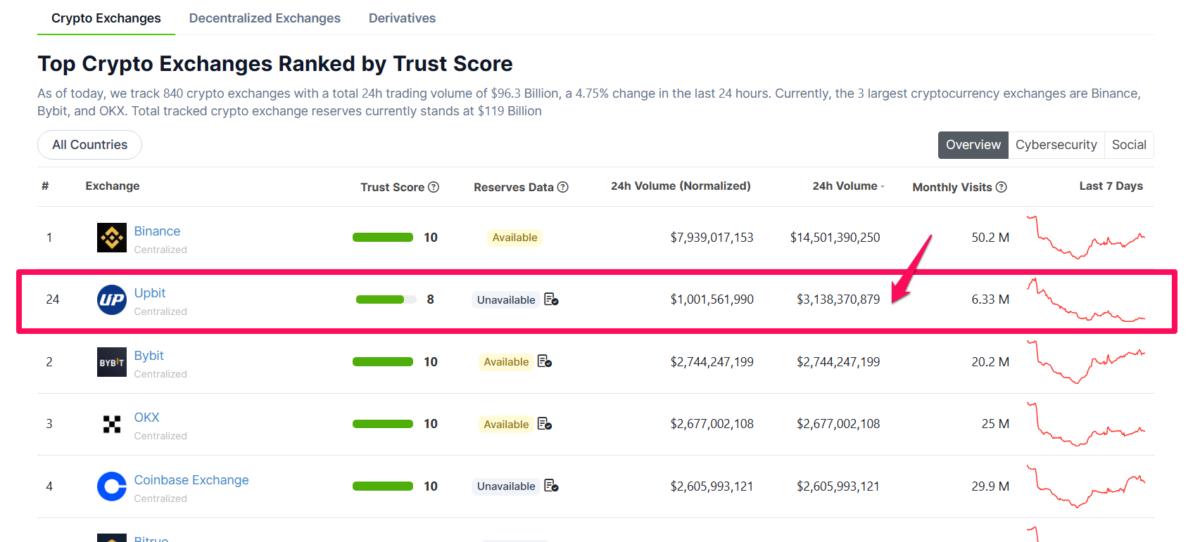
Task: Click Binance's green trust score bar
Action: click(x=383, y=238)
